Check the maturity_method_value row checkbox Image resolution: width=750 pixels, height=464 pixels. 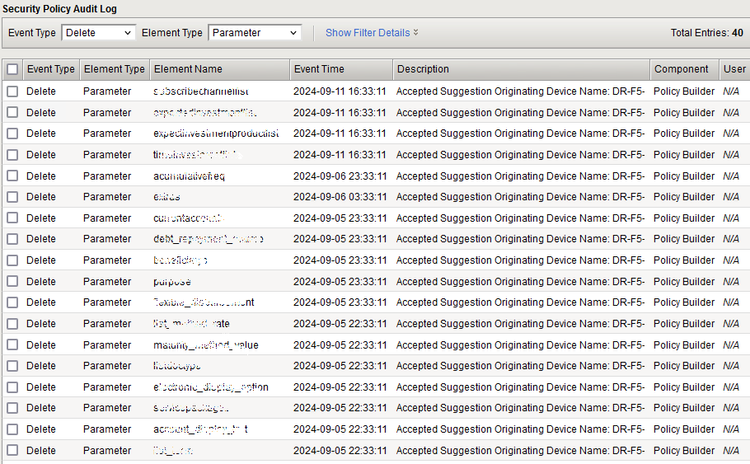pos(12,345)
